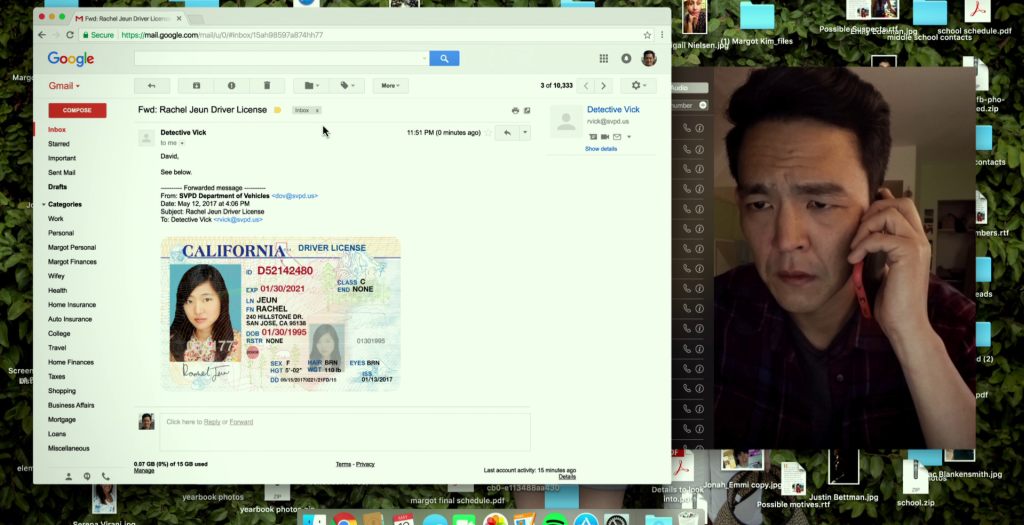1024x525 pixels.
Task: Open the Margot Personal category label
Action: pos(72,247)
